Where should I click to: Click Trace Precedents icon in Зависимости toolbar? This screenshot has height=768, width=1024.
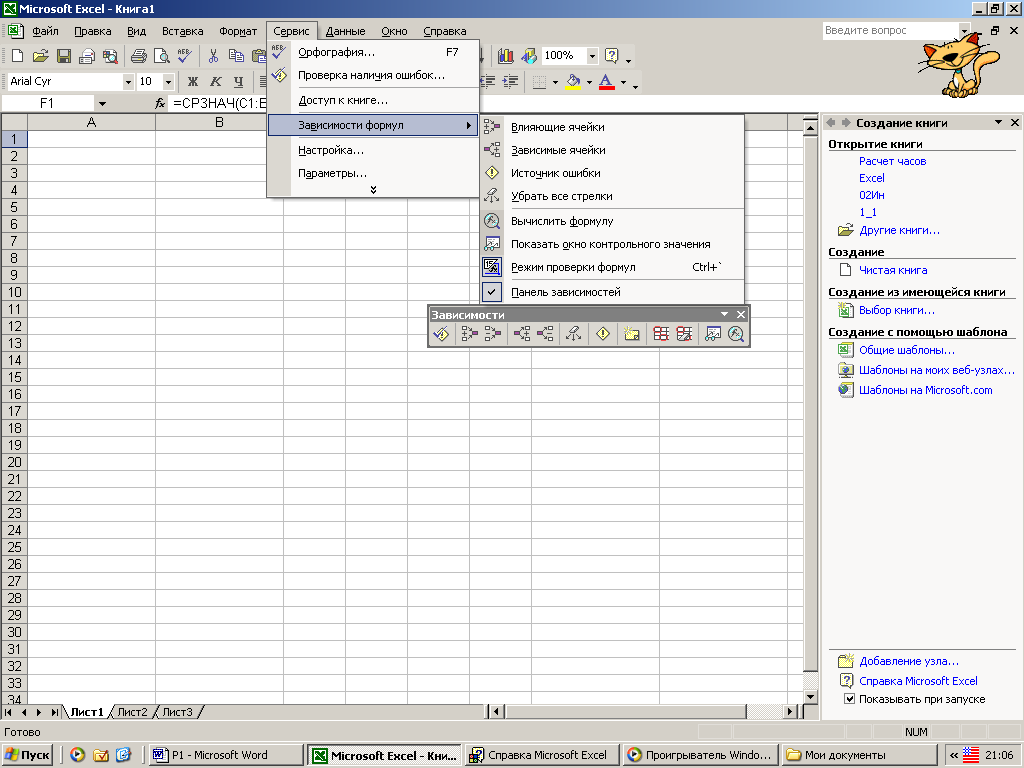[x=470, y=334]
